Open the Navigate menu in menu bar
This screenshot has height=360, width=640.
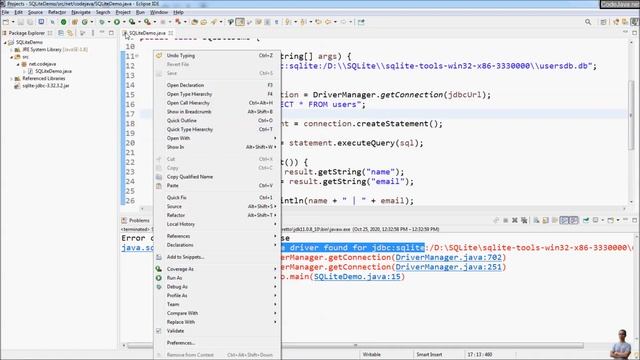80,12
